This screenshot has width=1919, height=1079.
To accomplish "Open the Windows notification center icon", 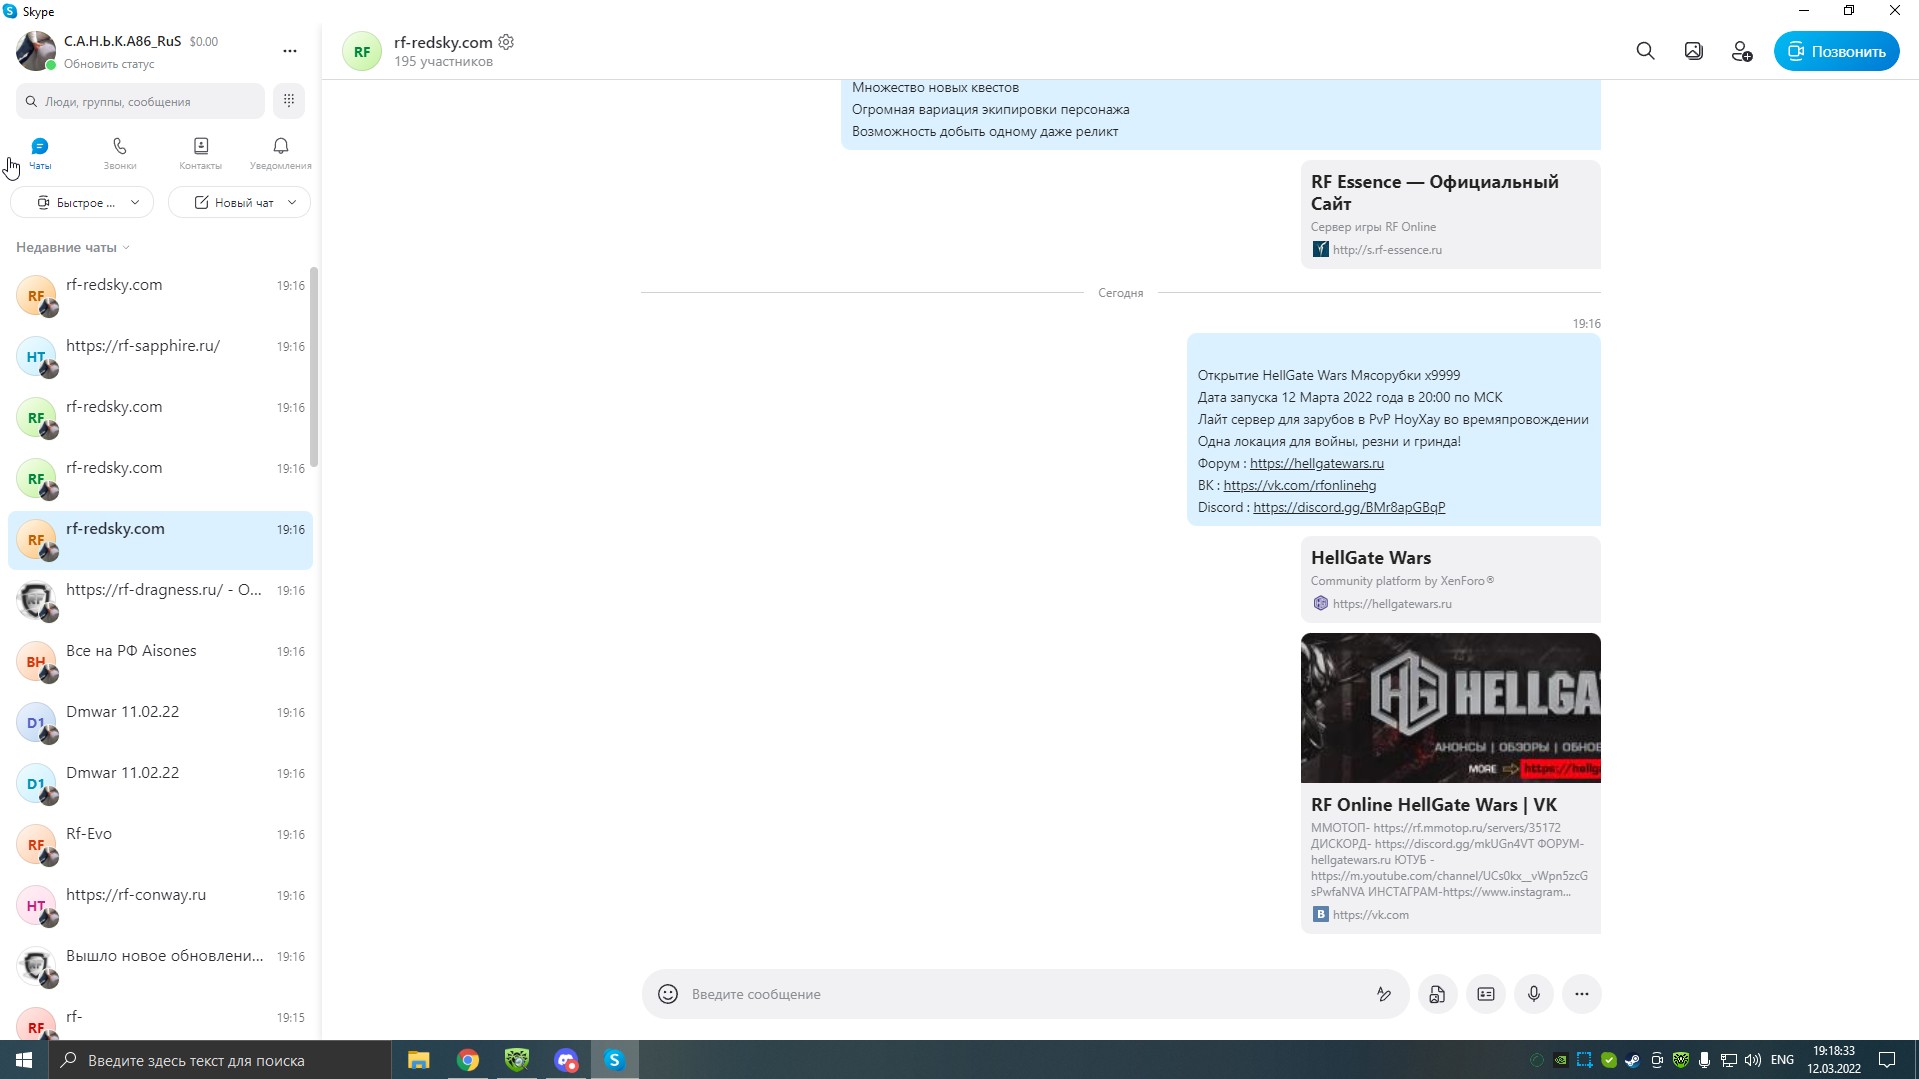I will click(x=1887, y=1060).
